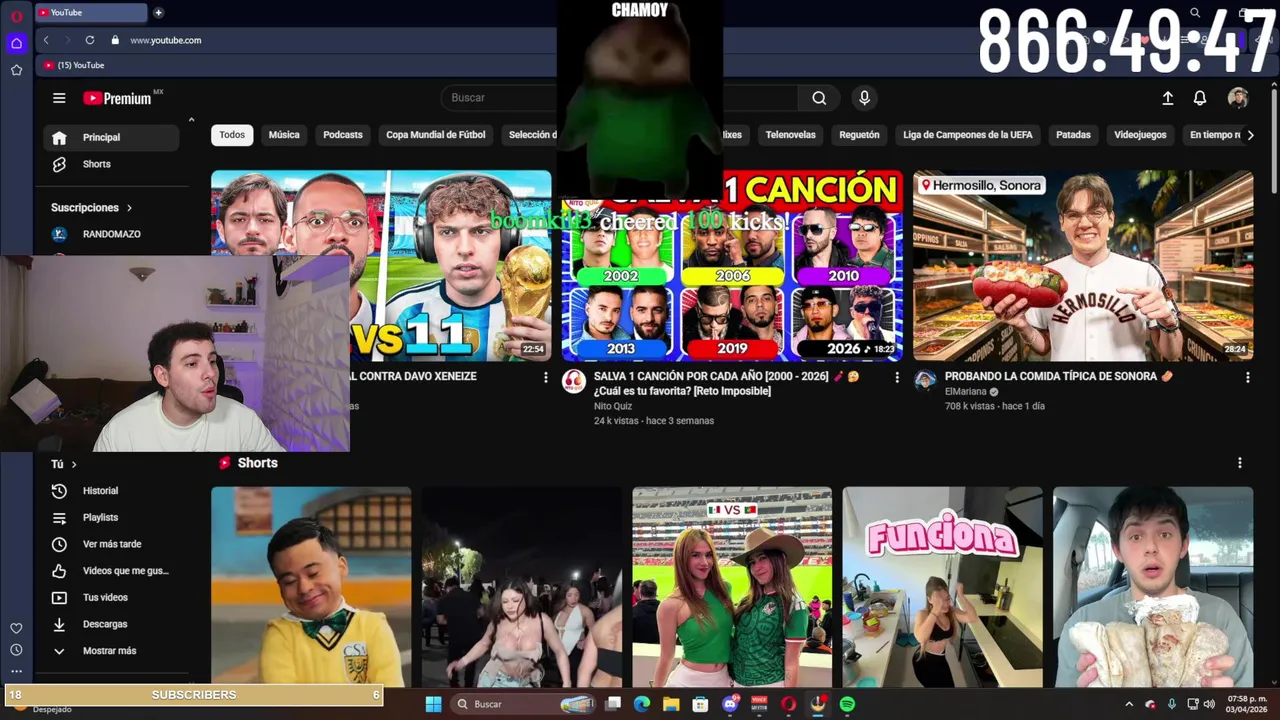Open File Explorer from the taskbar

(671, 704)
